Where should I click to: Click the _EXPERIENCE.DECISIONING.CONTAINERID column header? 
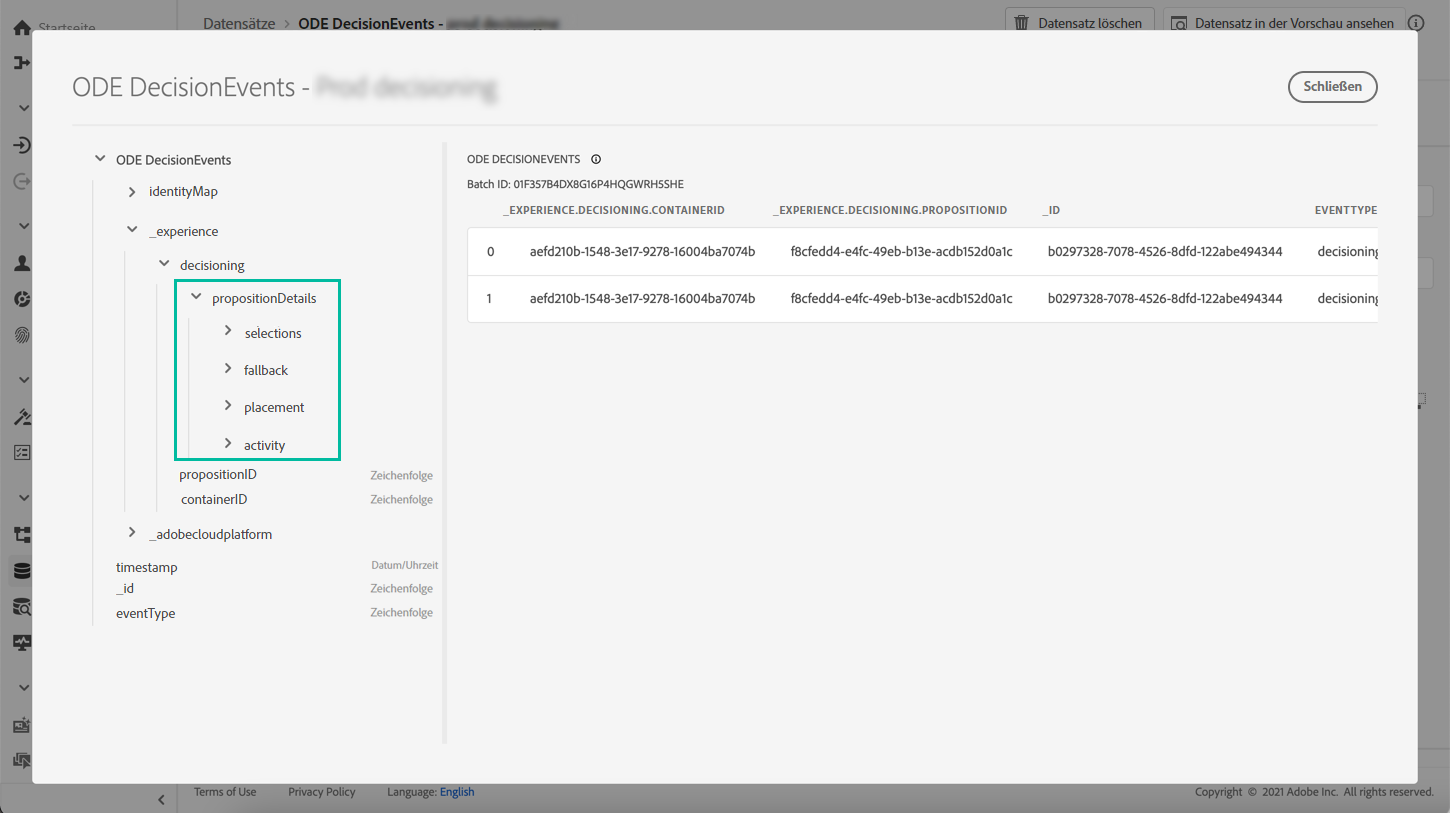(613, 211)
